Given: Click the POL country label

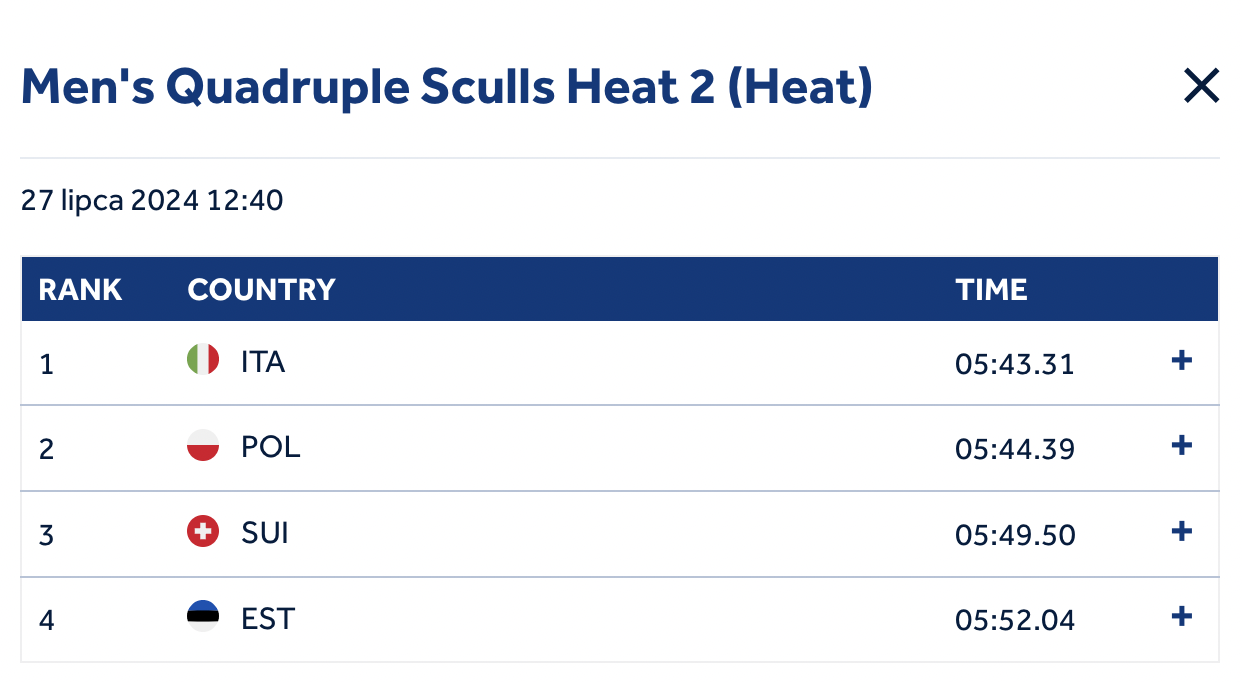Looking at the screenshot, I should pos(271,447).
